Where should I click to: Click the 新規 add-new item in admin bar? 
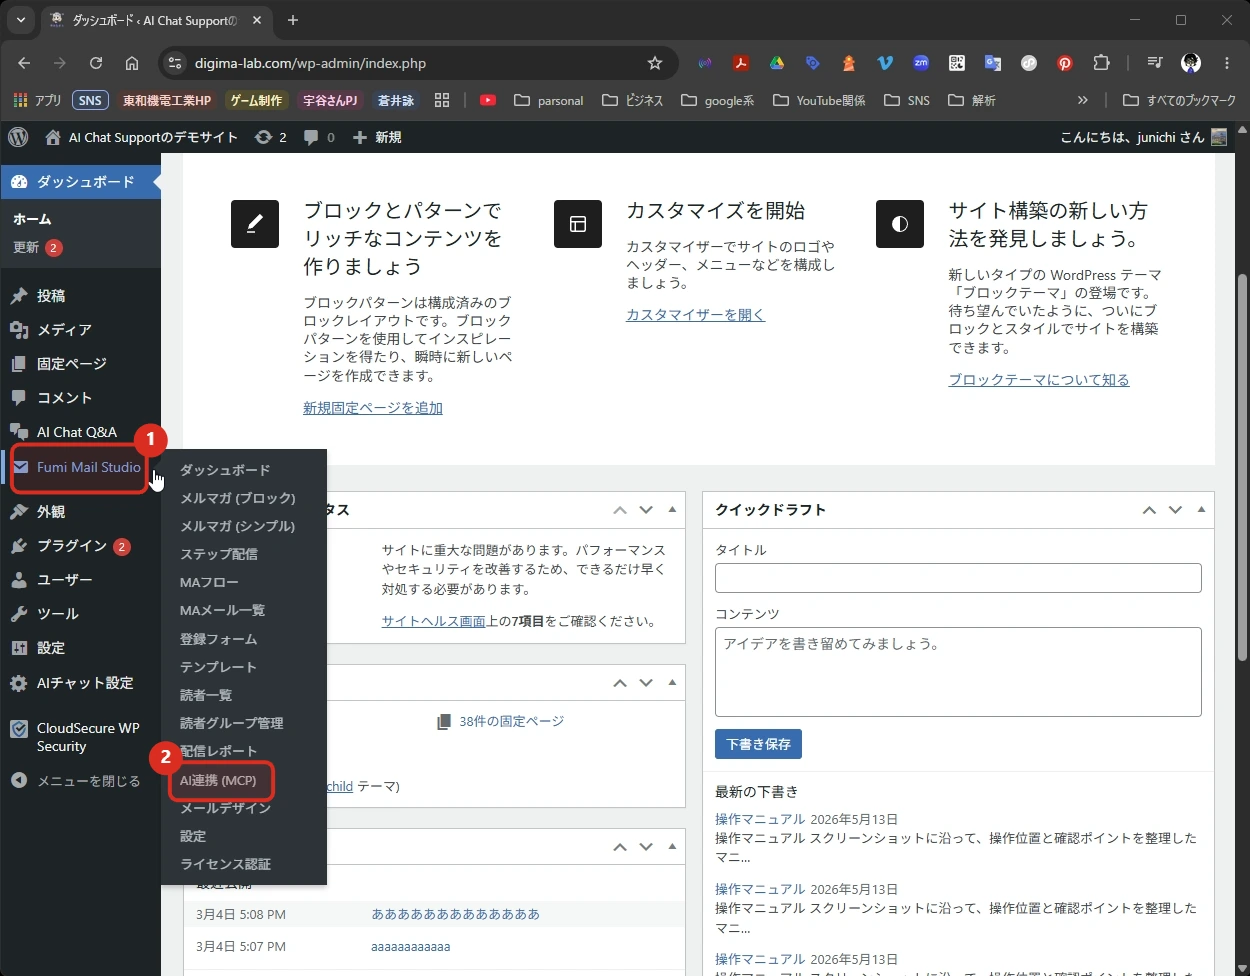[377, 137]
